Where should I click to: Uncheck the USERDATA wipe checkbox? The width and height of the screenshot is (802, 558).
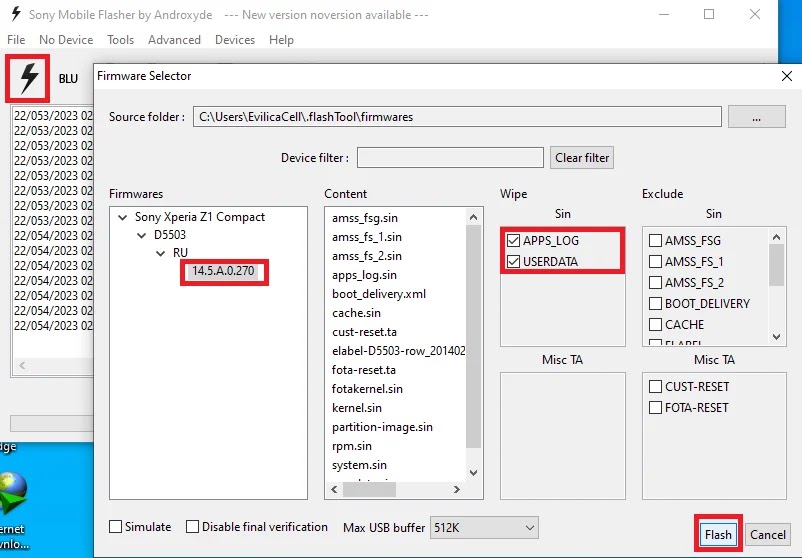point(514,262)
